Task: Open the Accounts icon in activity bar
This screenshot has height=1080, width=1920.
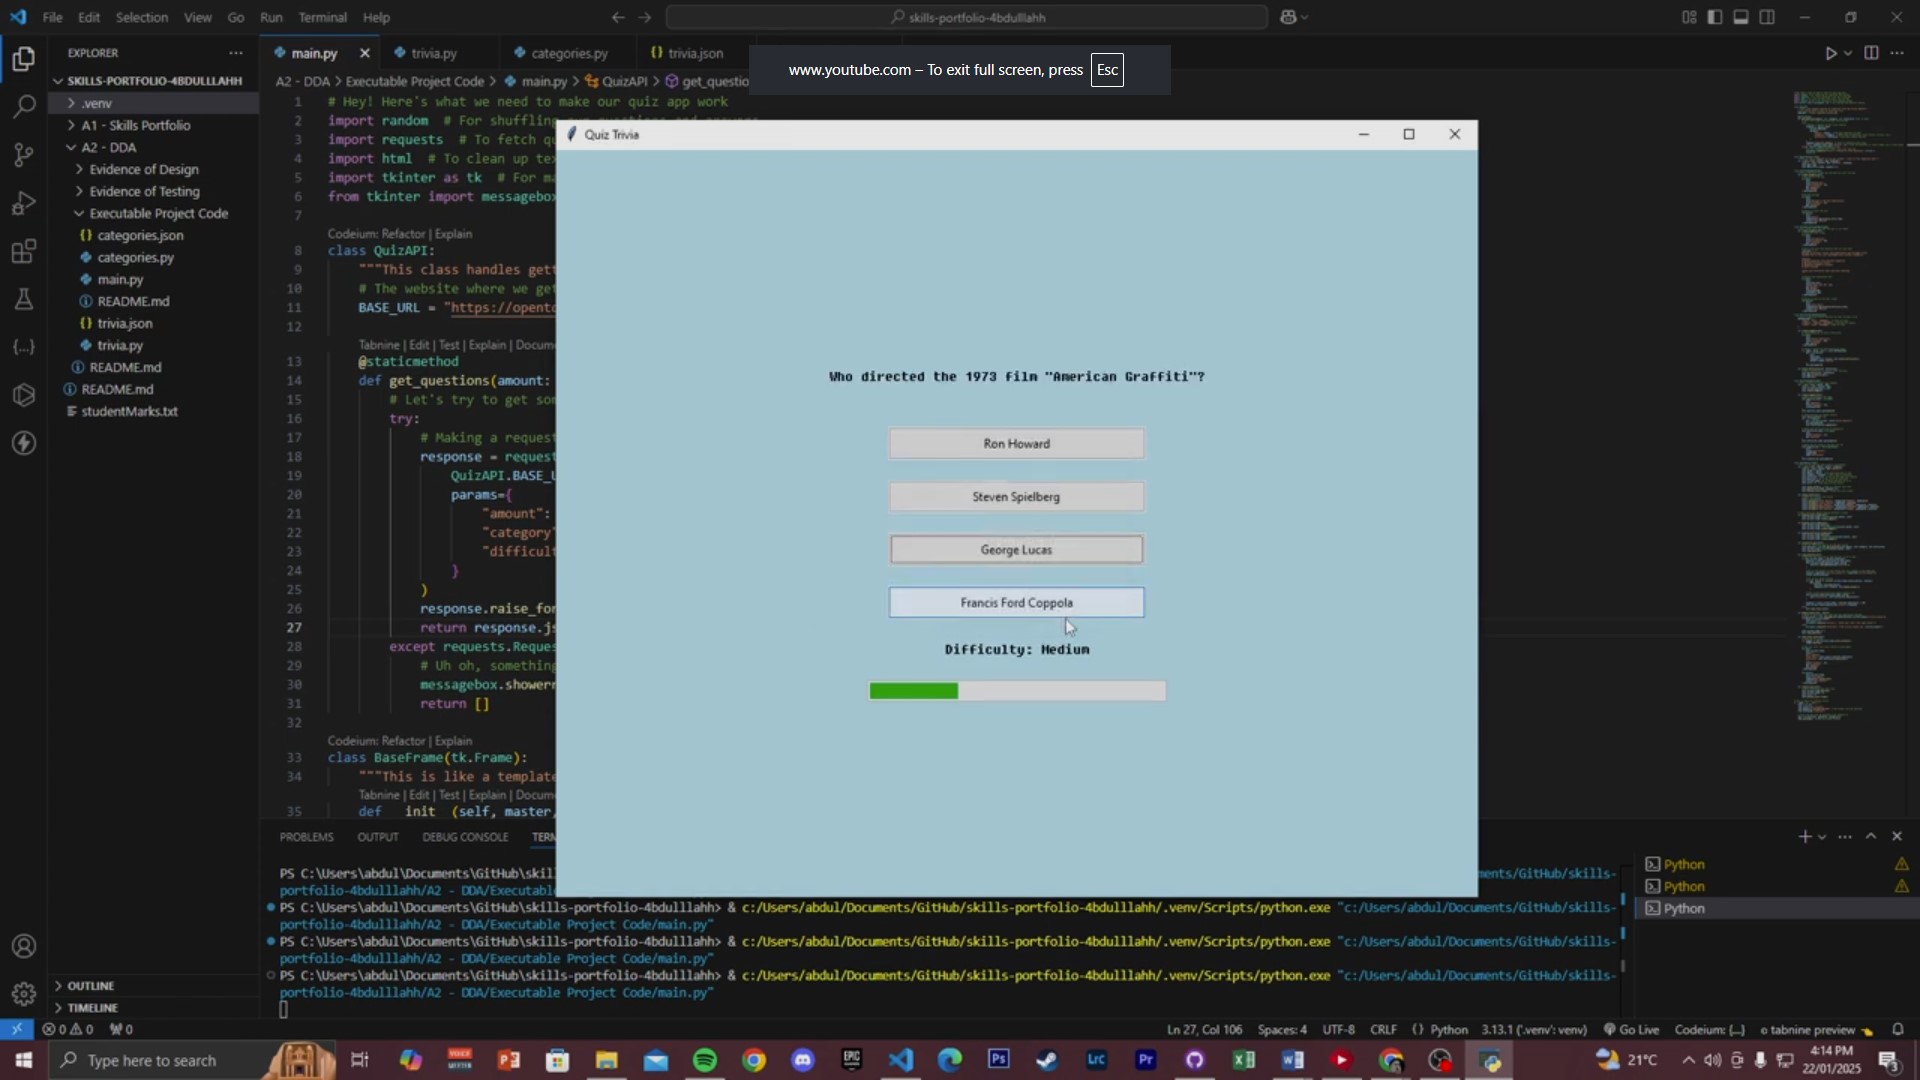Action: point(24,946)
